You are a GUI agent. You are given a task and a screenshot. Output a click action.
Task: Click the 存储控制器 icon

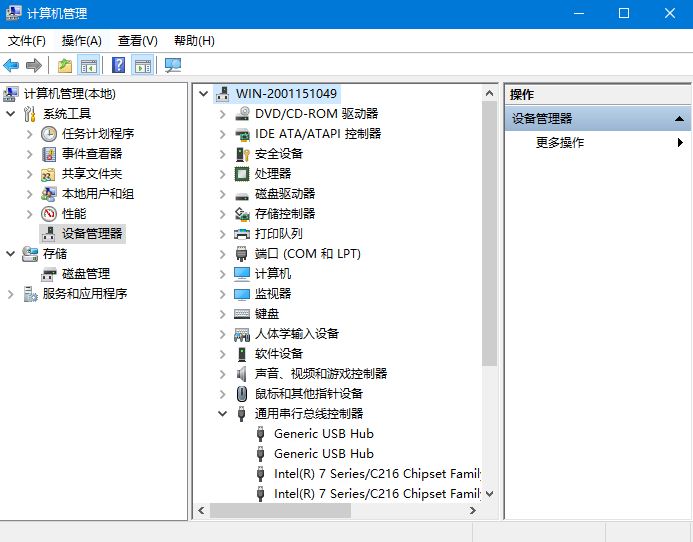tap(242, 214)
